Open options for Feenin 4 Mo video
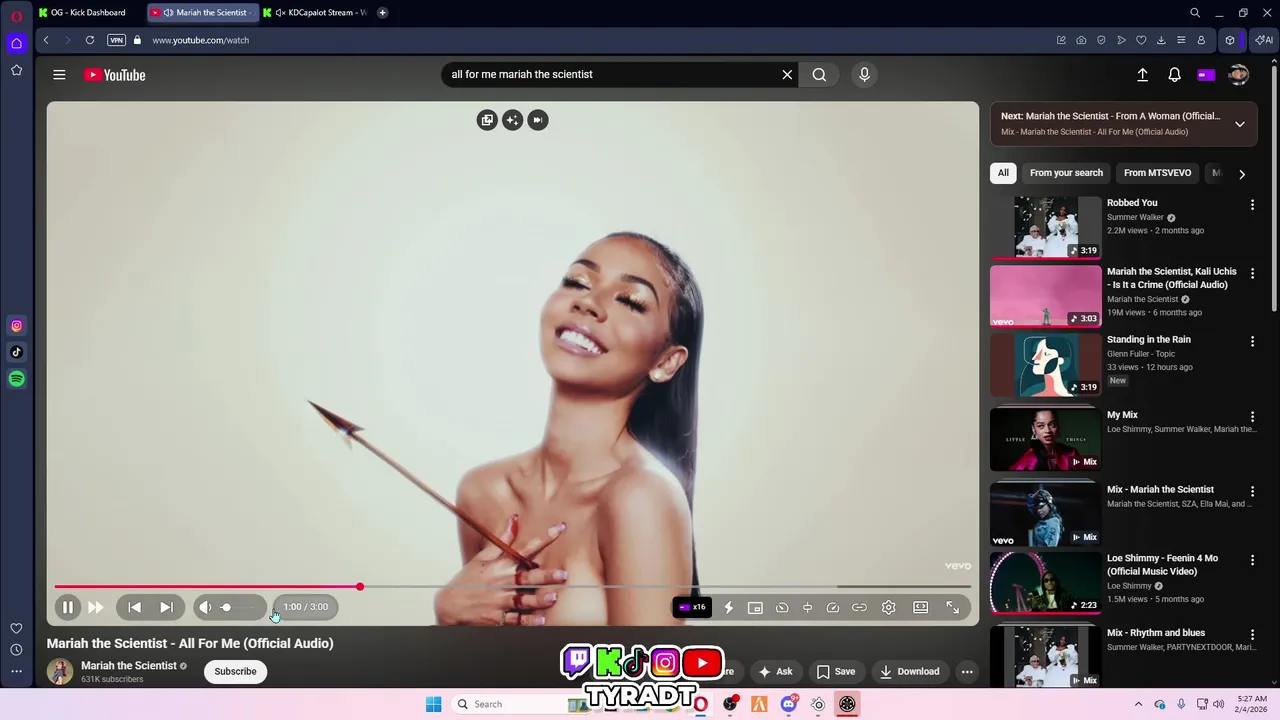Screen dimensions: 1280x720 coord(1252,560)
